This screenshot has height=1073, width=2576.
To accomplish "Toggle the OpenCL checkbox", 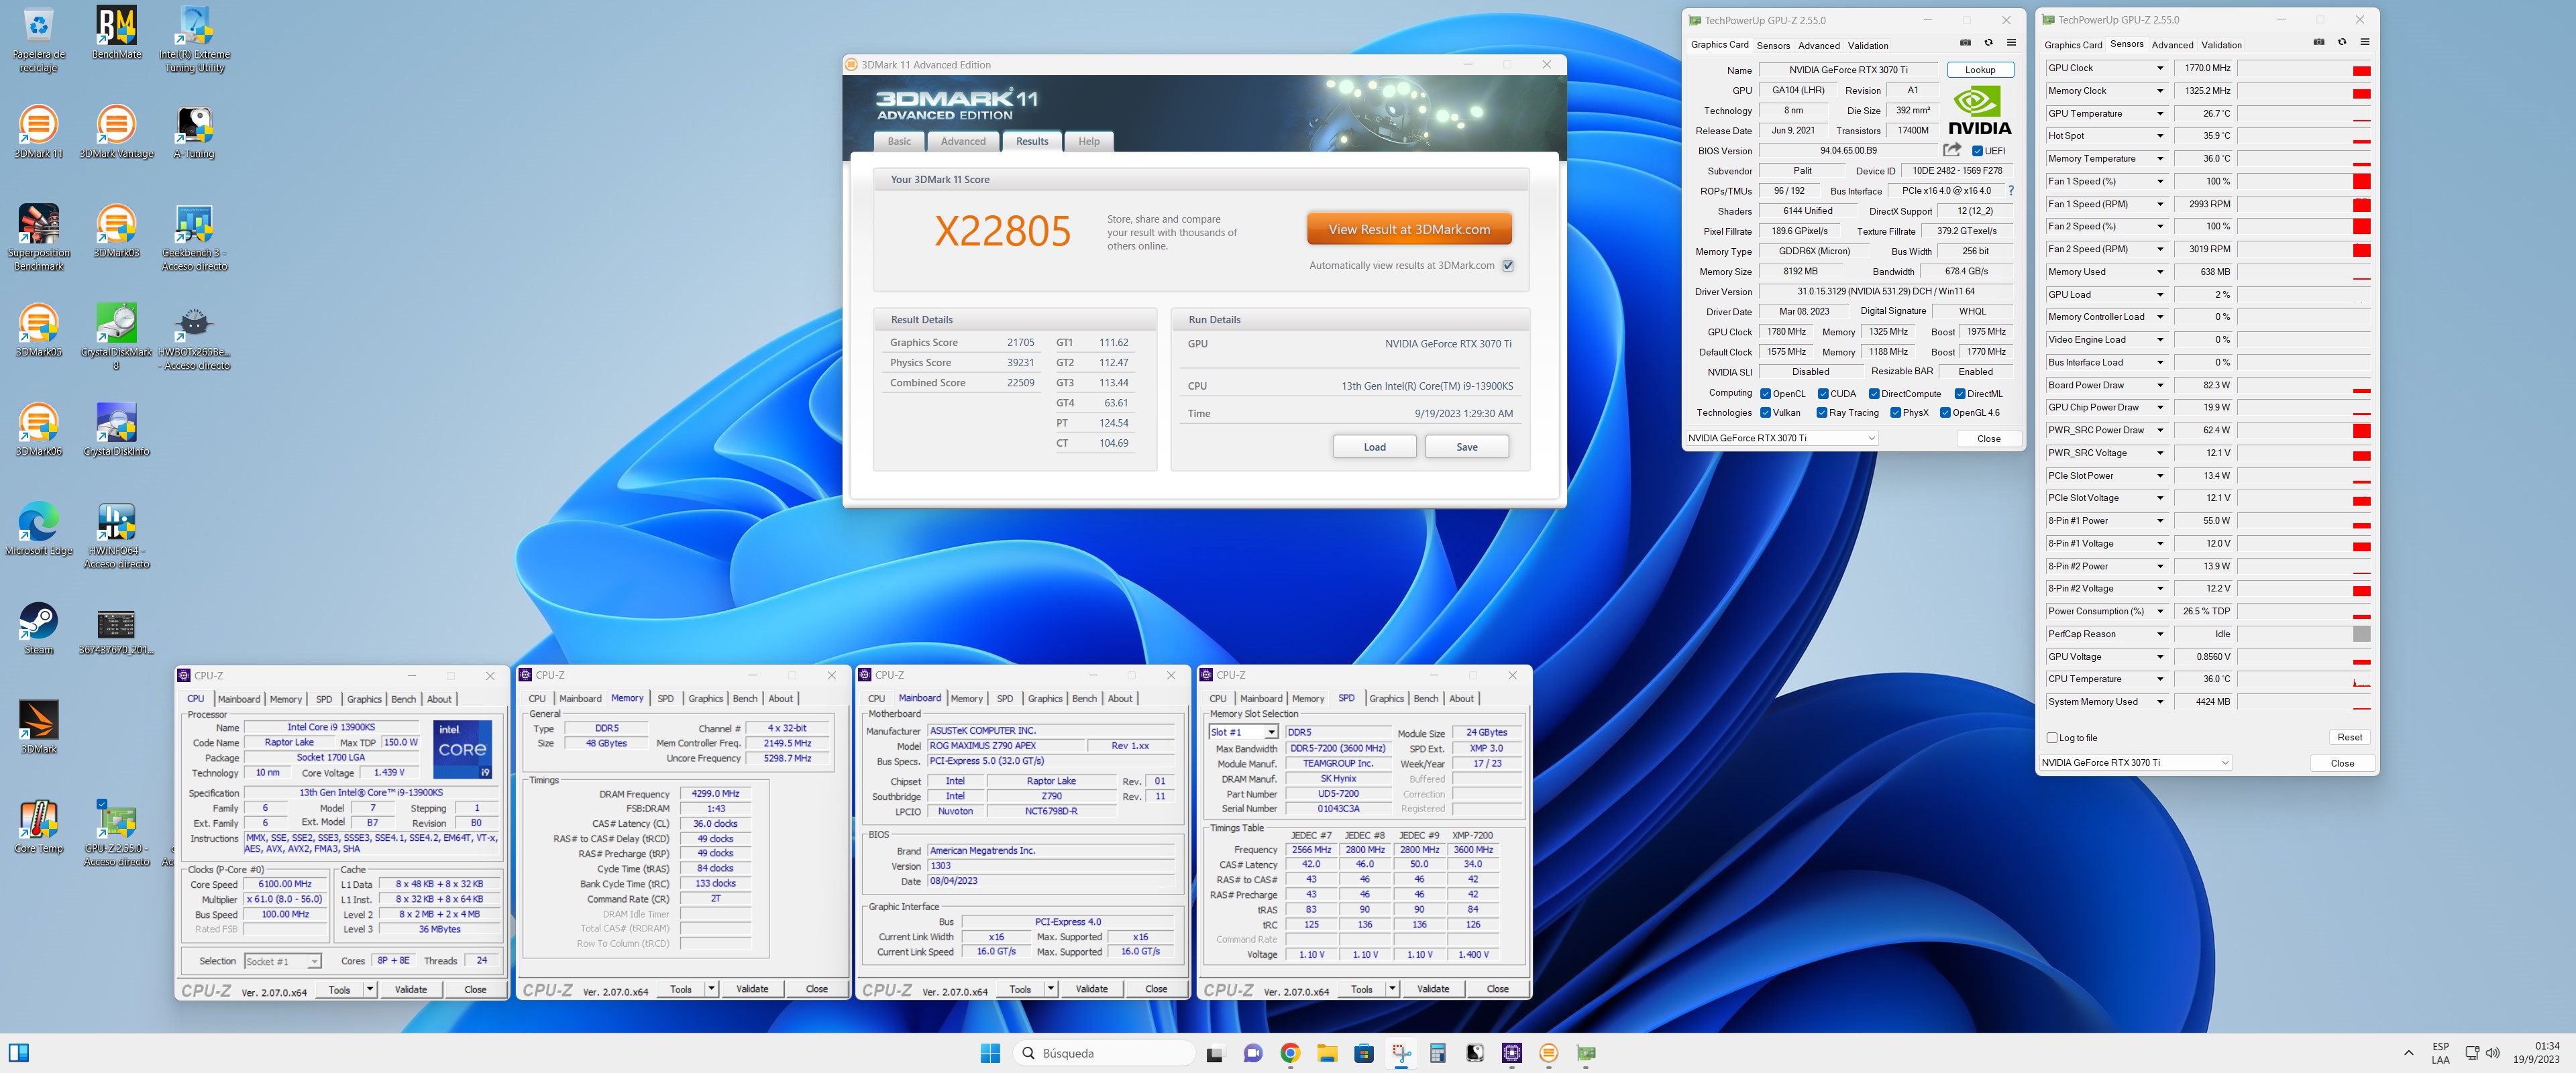I will (x=1765, y=394).
